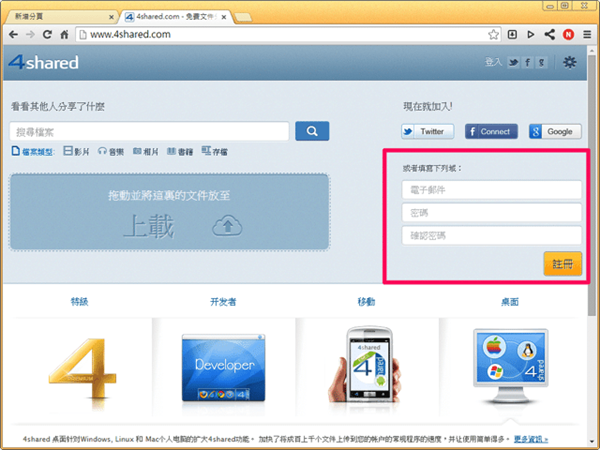Open the Chrome hamburger menu

point(587,34)
